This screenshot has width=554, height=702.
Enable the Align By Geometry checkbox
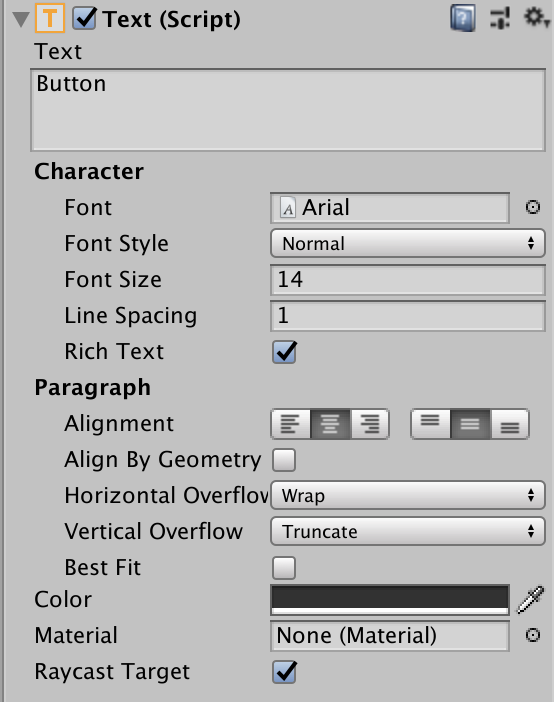[284, 460]
